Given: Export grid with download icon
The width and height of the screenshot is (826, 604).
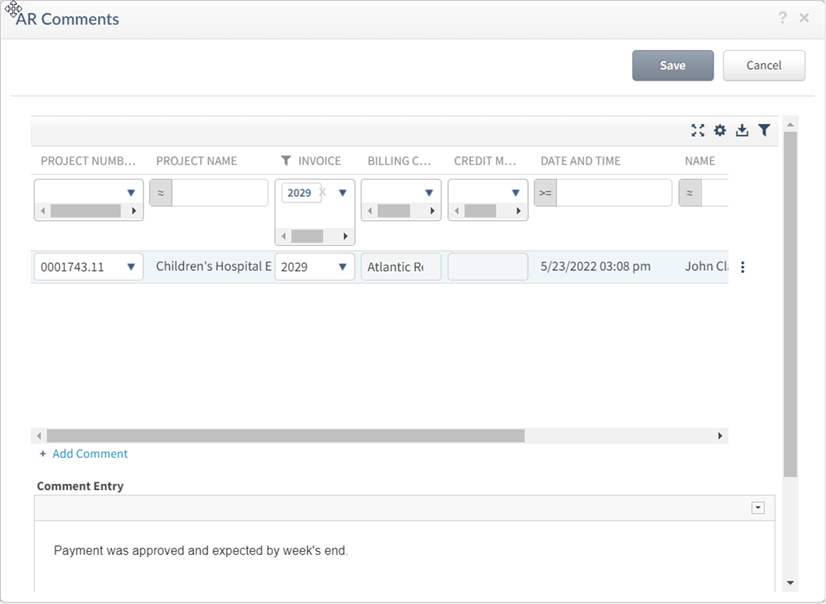Looking at the screenshot, I should tap(742, 130).
